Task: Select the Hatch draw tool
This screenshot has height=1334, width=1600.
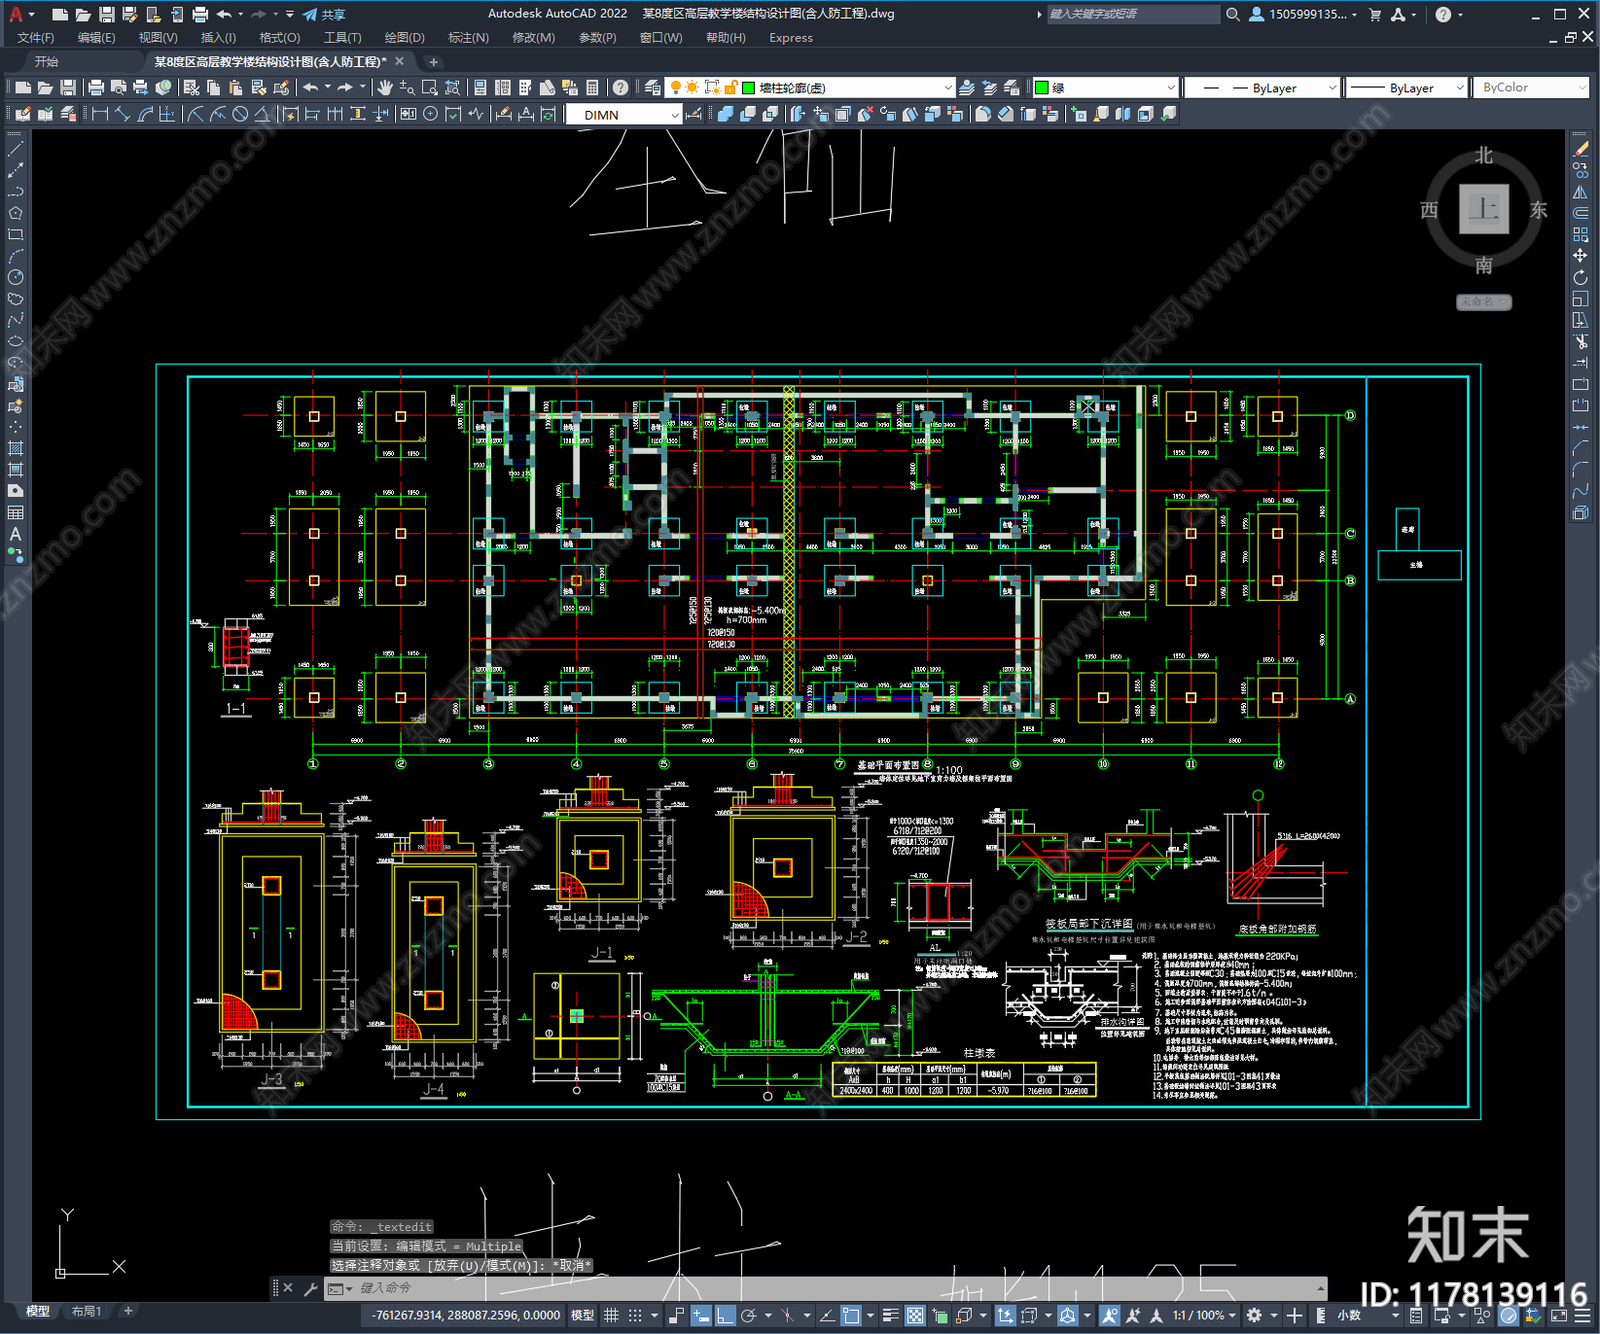Action: click(x=15, y=448)
